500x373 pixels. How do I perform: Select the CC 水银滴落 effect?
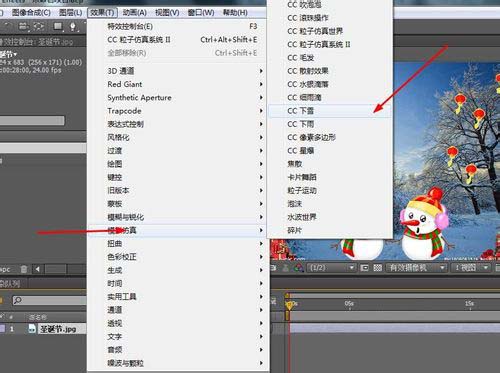click(x=329, y=84)
